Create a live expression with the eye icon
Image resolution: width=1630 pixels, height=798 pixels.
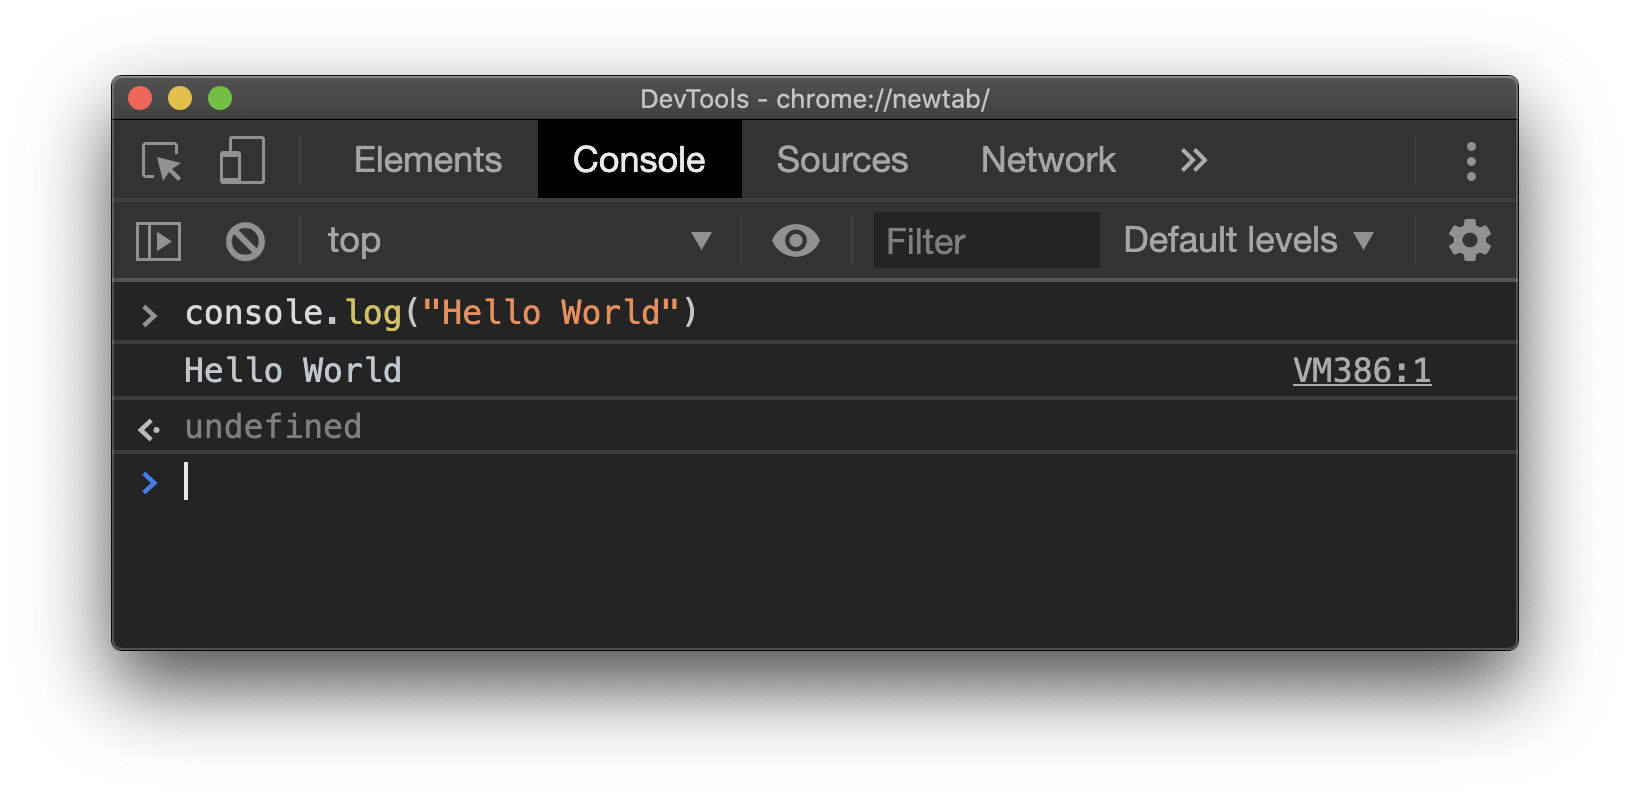(795, 240)
